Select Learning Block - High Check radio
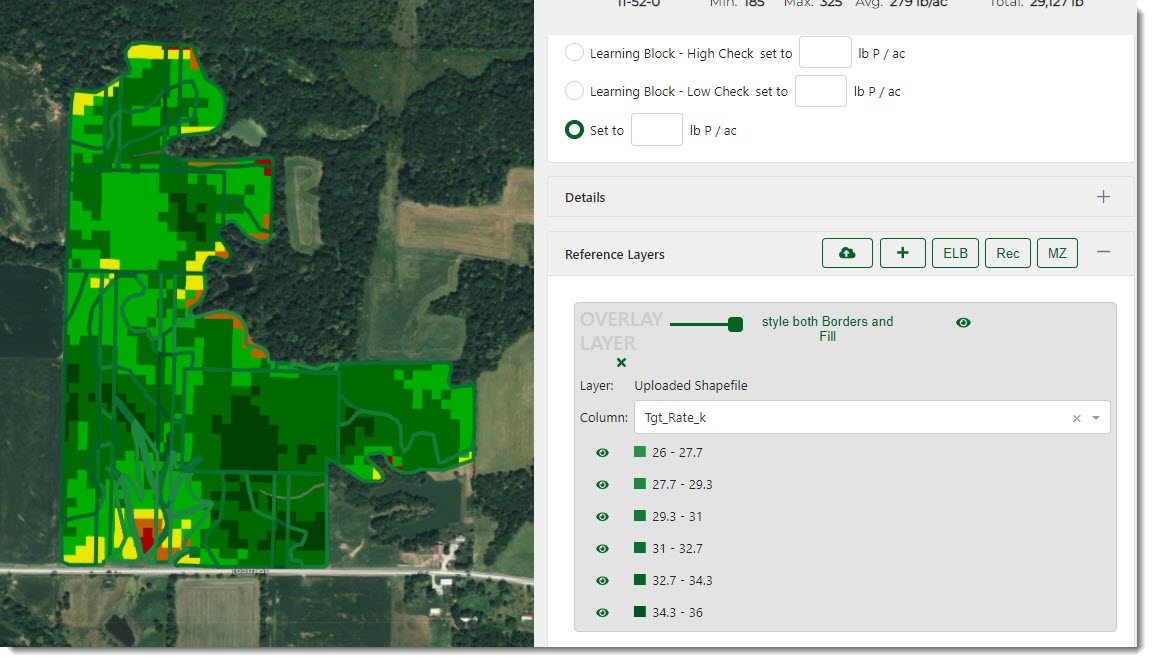Image resolution: width=1152 pixels, height=662 pixels. (x=574, y=53)
